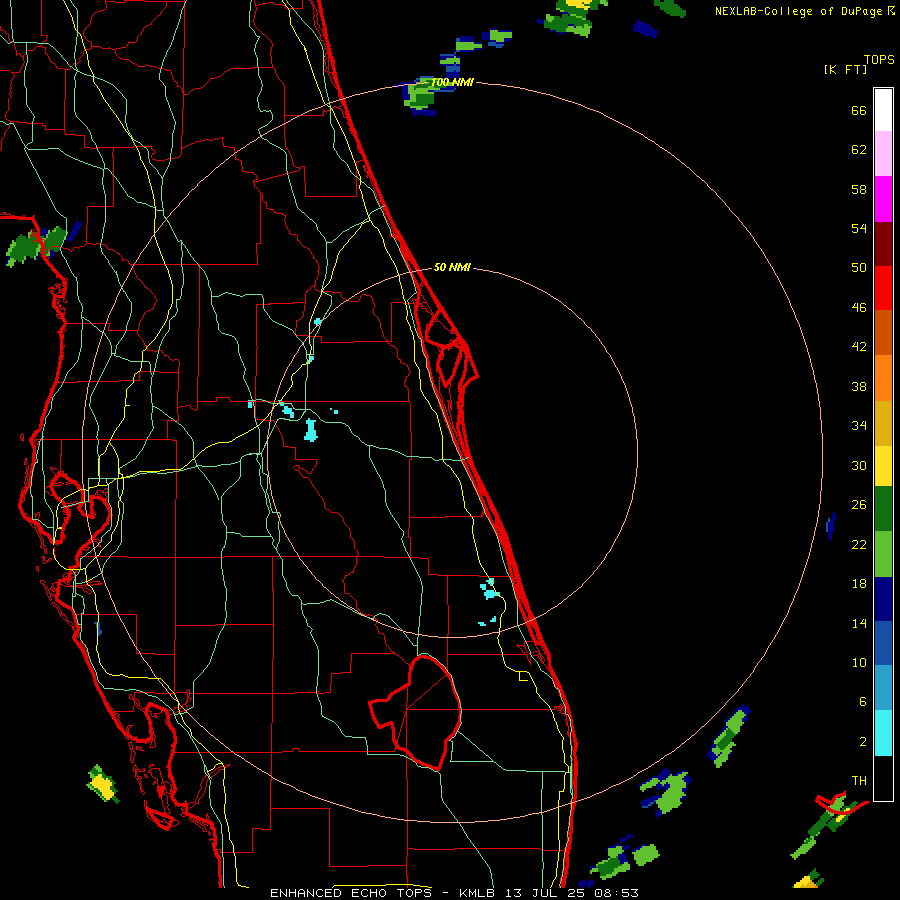Click the '22' legend value
This screenshot has height=900, width=900.
point(859,544)
